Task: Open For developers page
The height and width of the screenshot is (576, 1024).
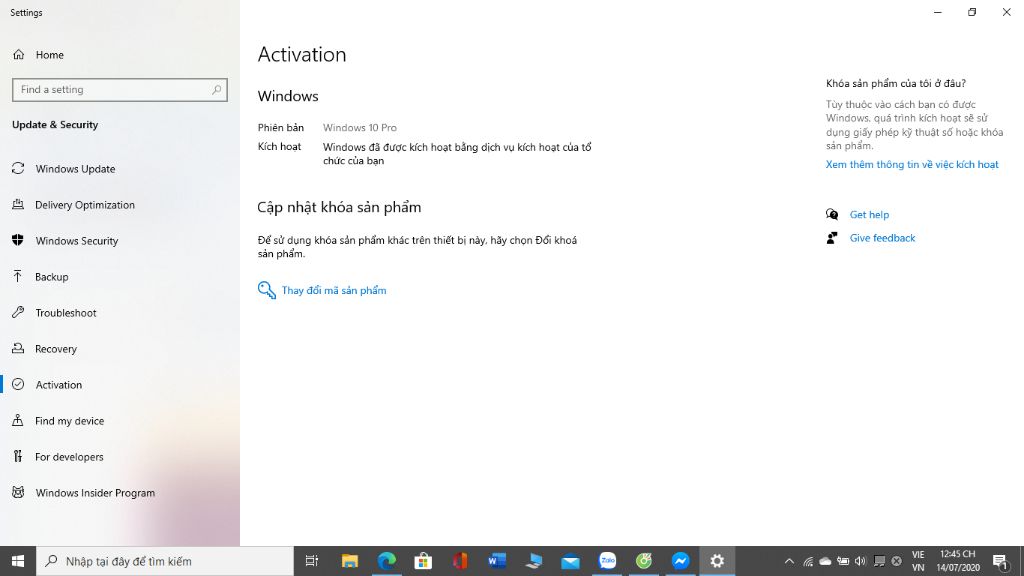Action: 57,456
